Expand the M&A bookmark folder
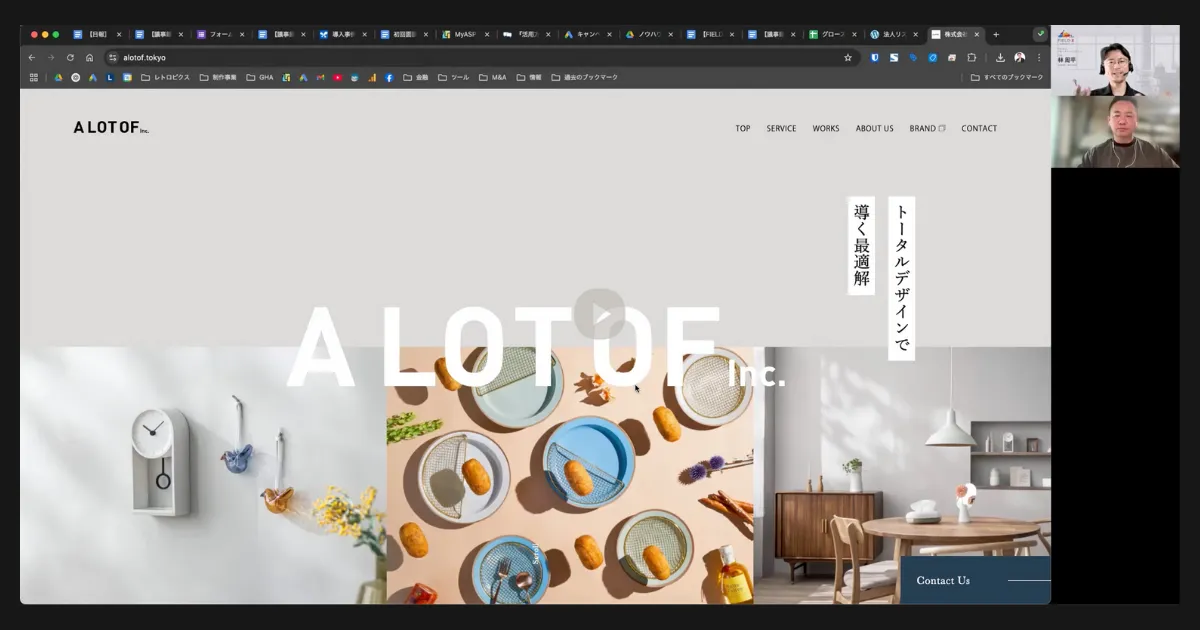Viewport: 1200px width, 630px height. [493, 77]
